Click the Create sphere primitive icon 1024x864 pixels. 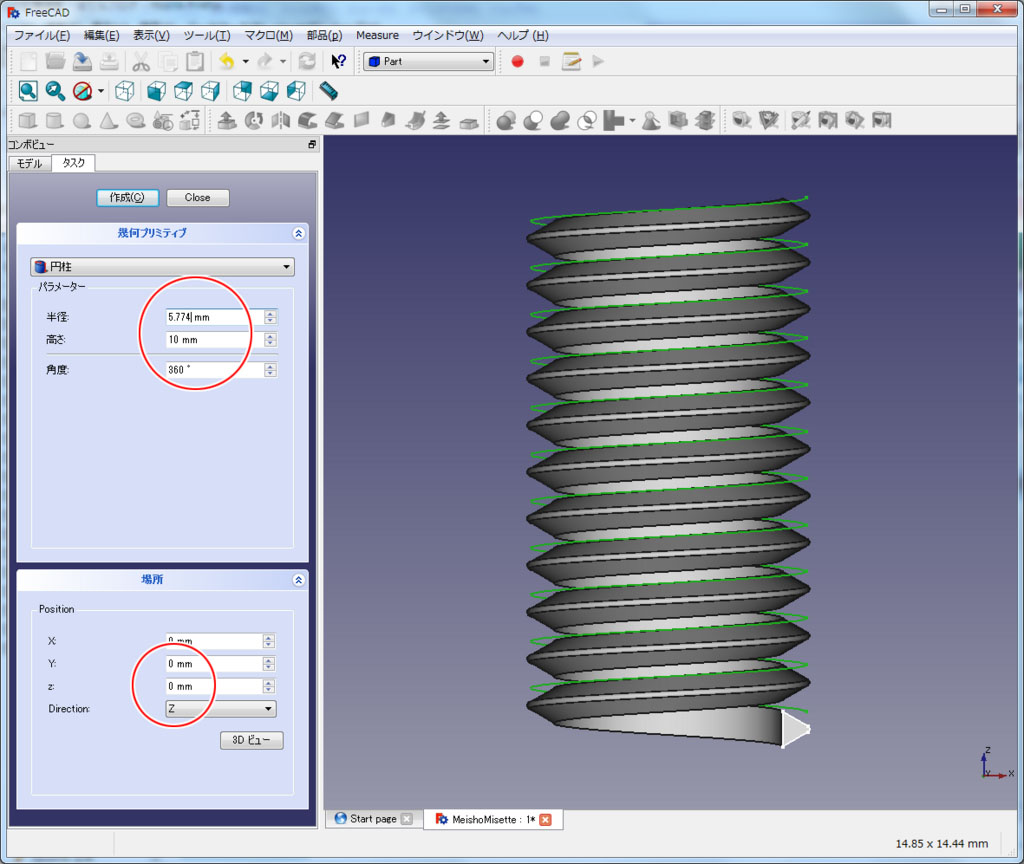tap(82, 120)
